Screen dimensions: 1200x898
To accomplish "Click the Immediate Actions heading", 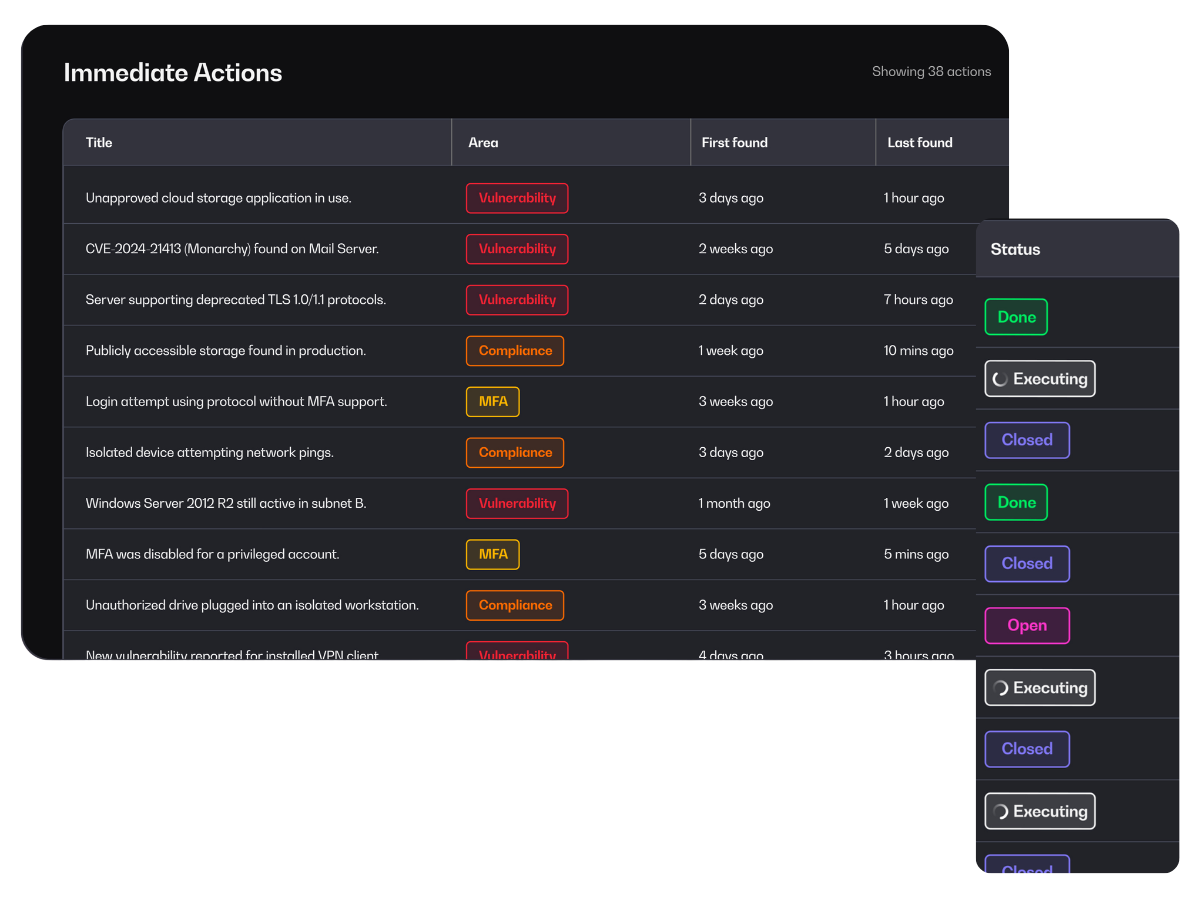I will (173, 72).
